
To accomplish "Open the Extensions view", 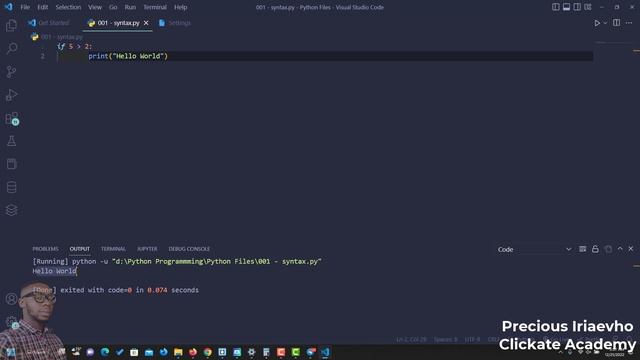I will click(x=11, y=118).
